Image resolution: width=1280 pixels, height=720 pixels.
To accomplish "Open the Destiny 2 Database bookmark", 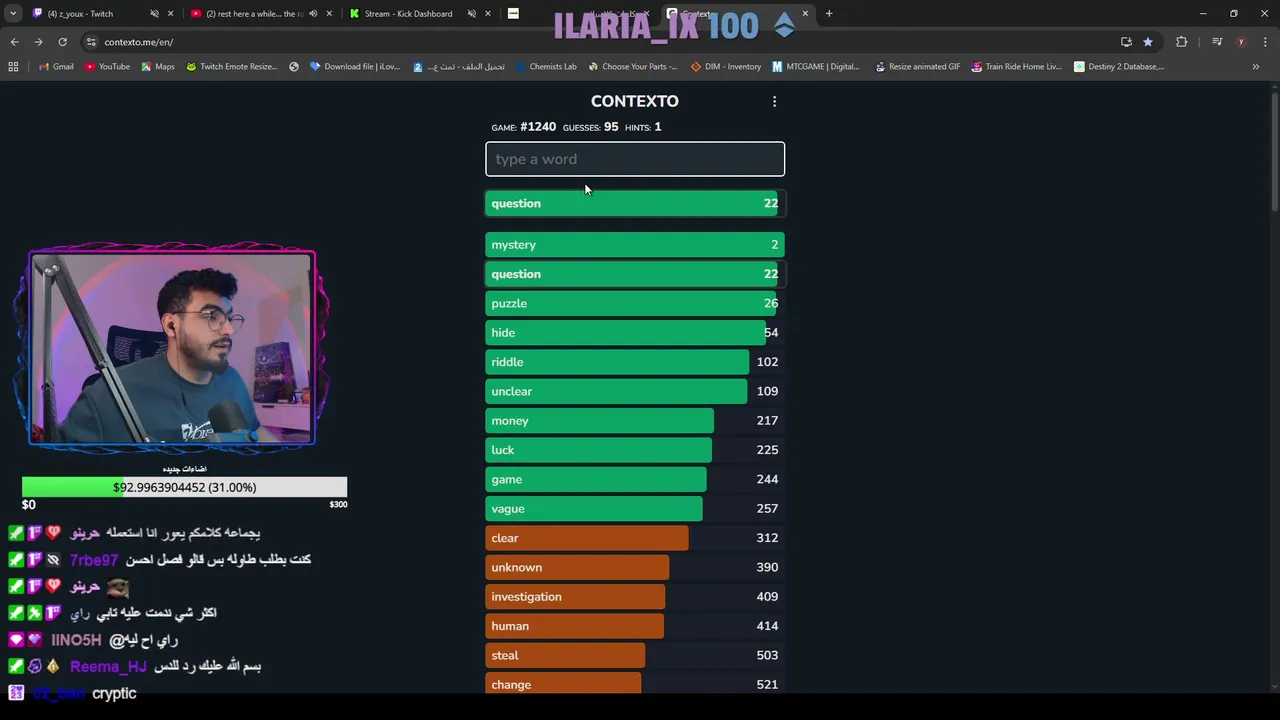I will click(1119, 67).
